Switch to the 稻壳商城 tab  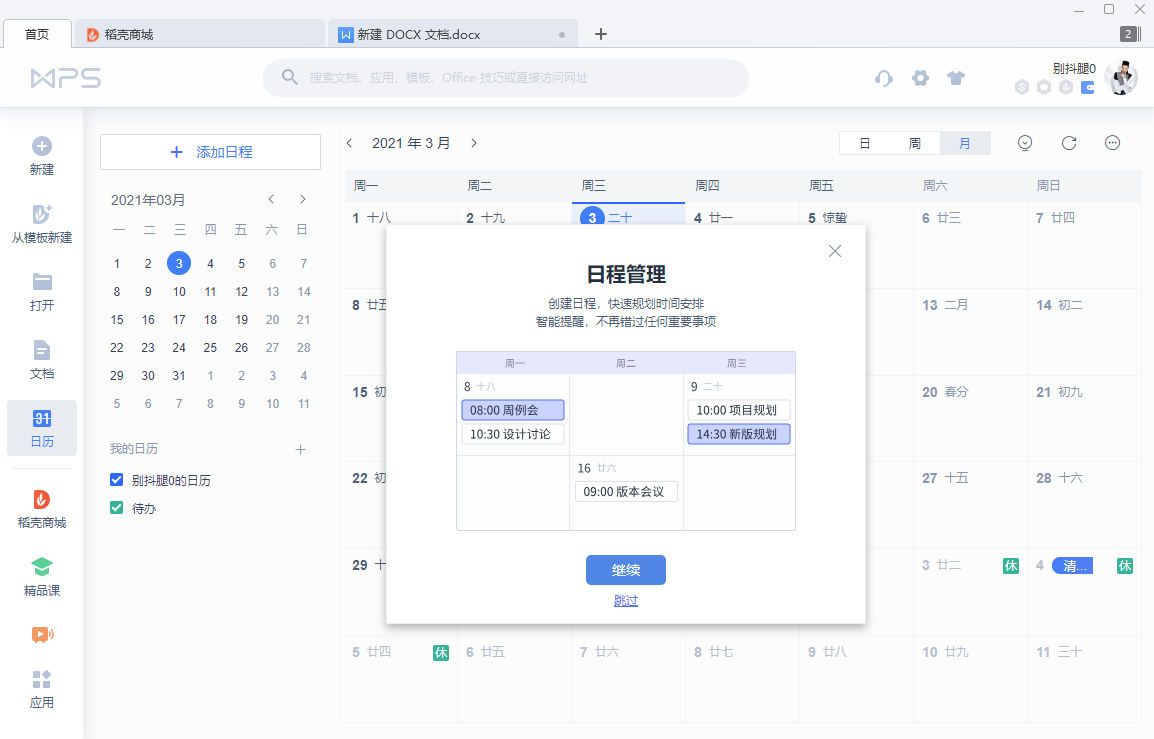[x=200, y=35]
